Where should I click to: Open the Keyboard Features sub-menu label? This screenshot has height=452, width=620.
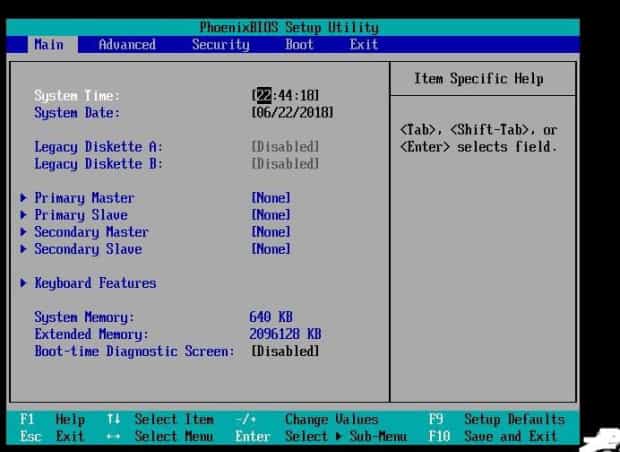(x=95, y=283)
